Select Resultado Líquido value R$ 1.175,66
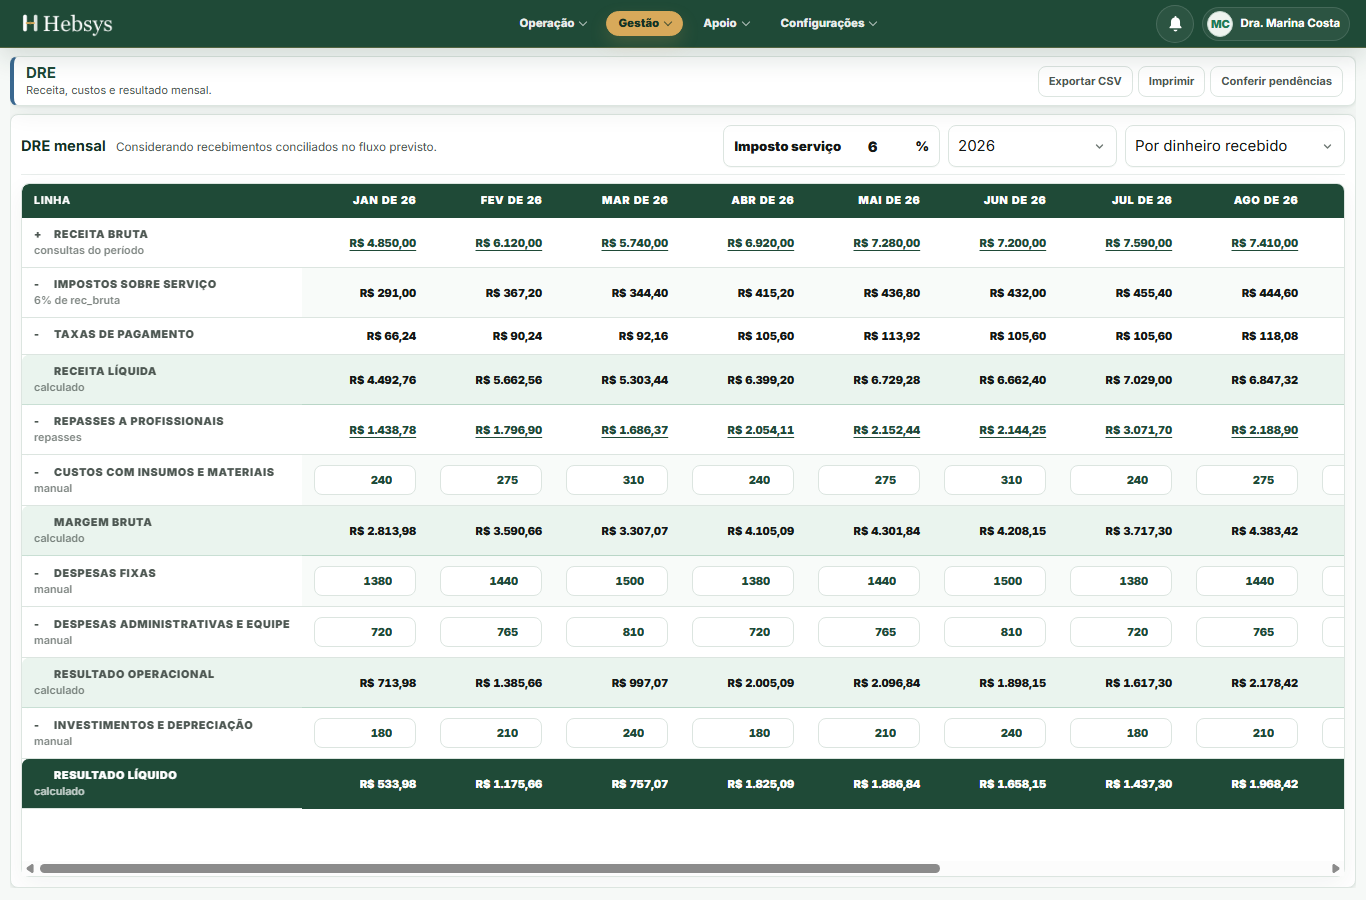Viewport: 1366px width, 900px height. click(508, 784)
